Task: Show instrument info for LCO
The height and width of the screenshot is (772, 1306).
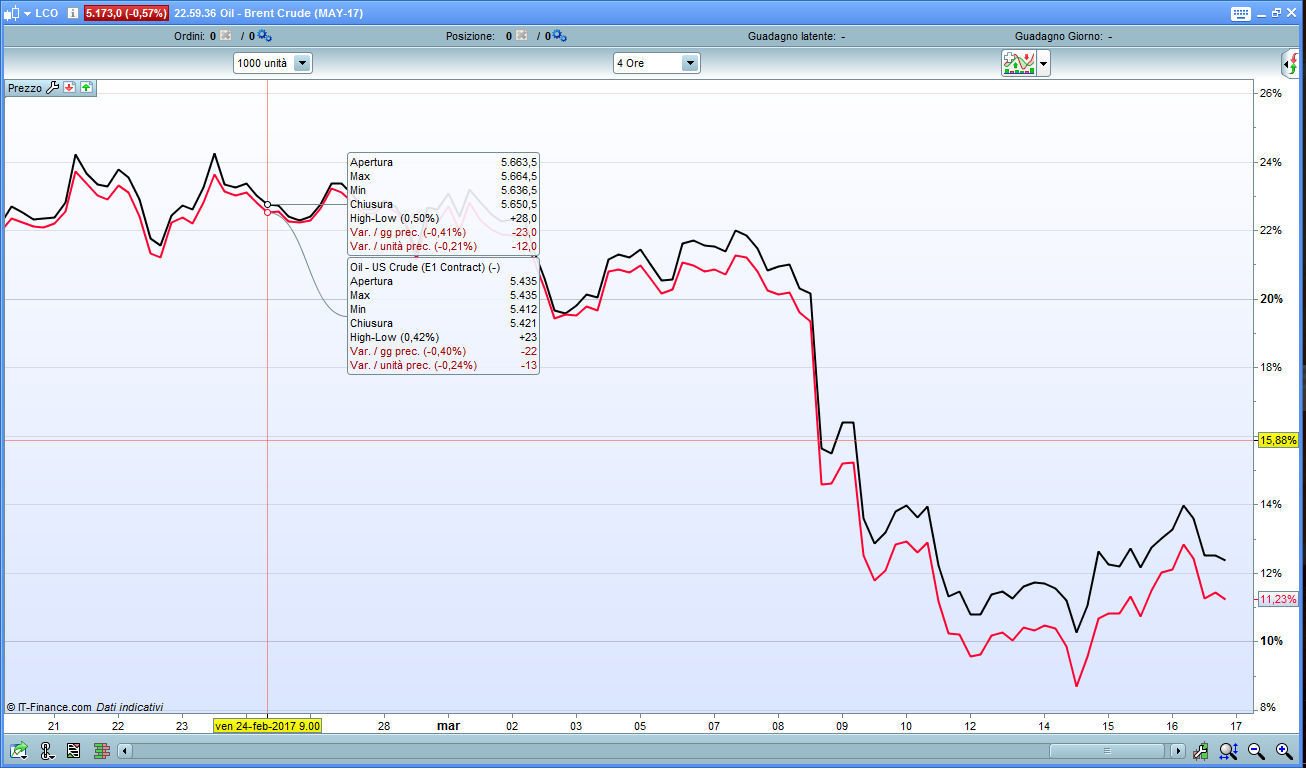Action: (73, 13)
